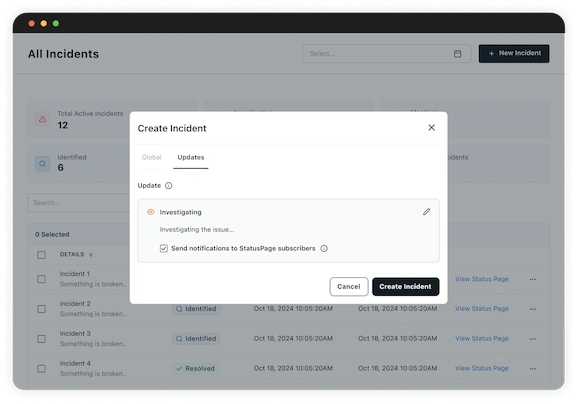Switch to the Global tab
The width and height of the screenshot is (578, 404).
152,157
